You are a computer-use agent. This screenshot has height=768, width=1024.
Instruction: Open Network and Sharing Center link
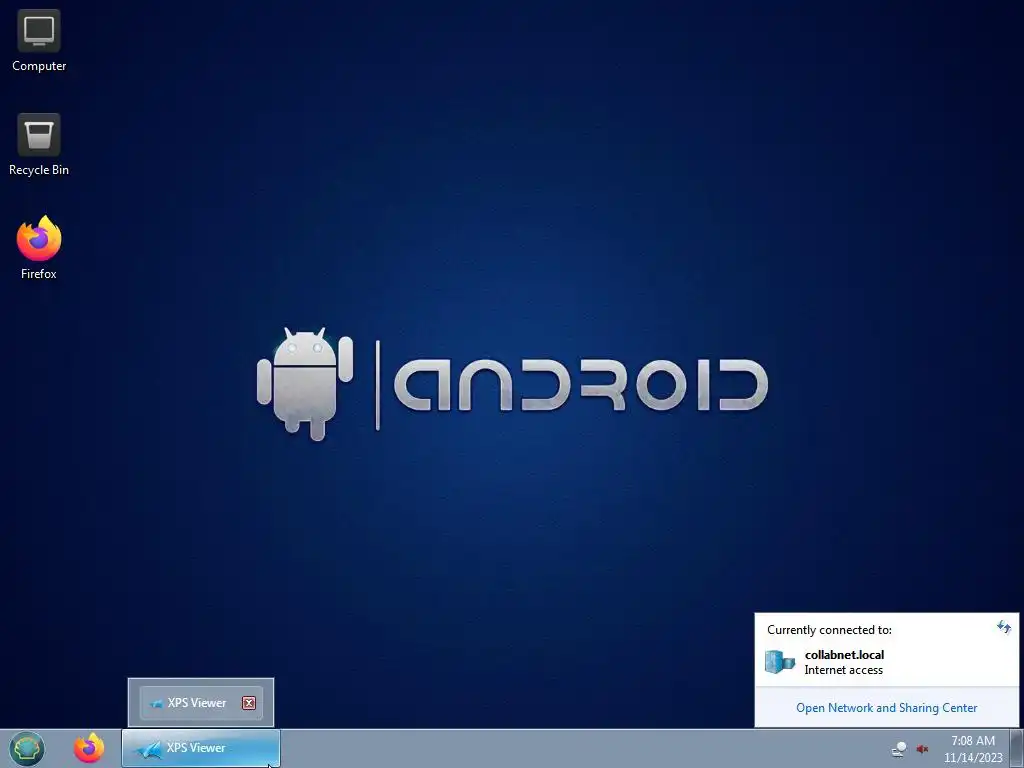[886, 708]
